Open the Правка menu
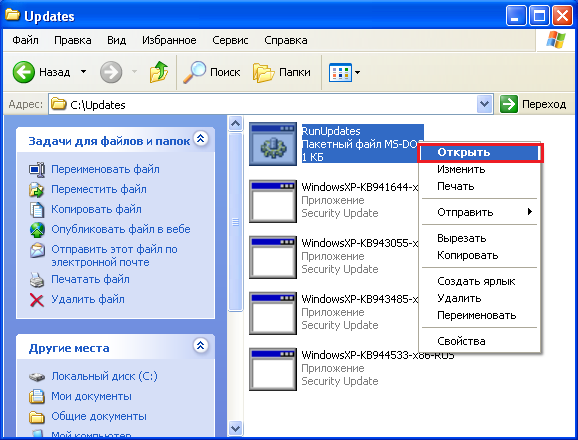 pos(73,40)
